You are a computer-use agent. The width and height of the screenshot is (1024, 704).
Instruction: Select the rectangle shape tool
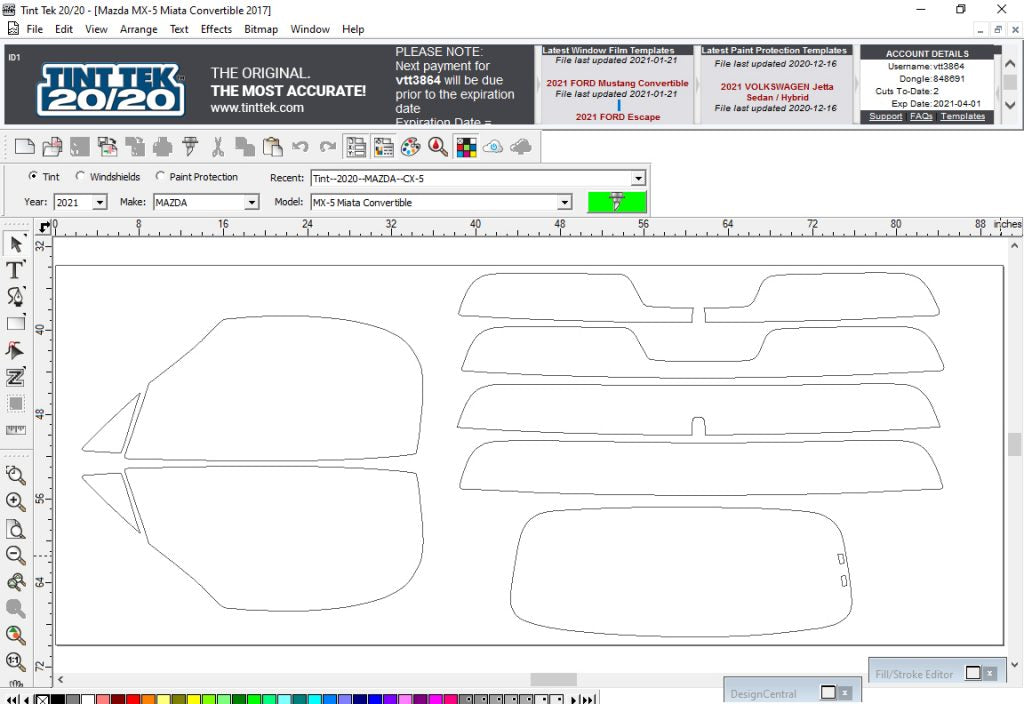(x=16, y=323)
